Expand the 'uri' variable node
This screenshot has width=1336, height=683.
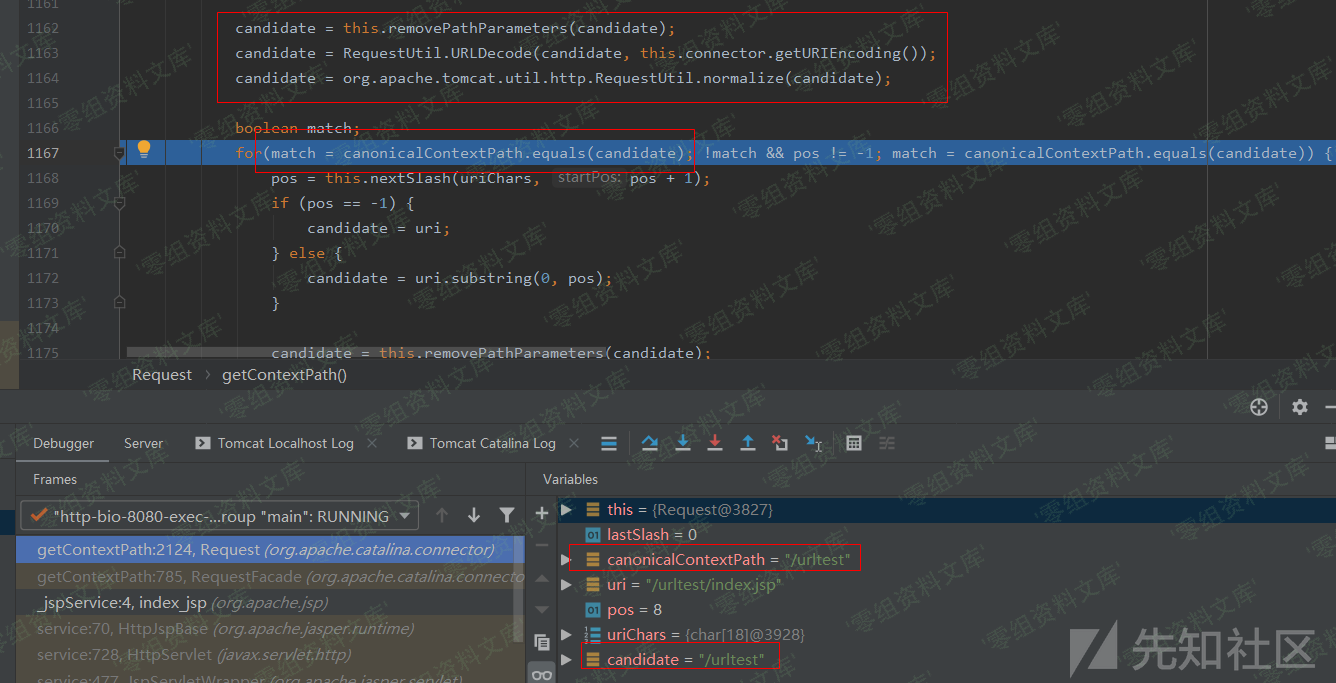point(567,585)
